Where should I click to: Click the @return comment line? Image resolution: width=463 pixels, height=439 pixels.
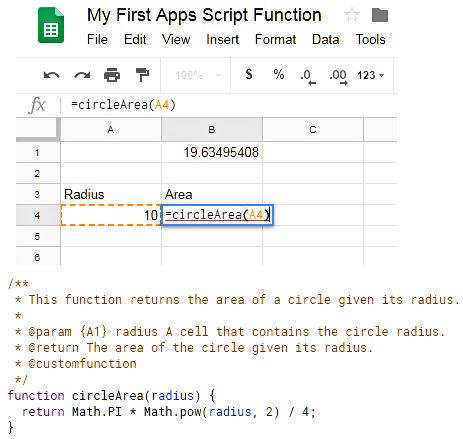tap(194, 348)
